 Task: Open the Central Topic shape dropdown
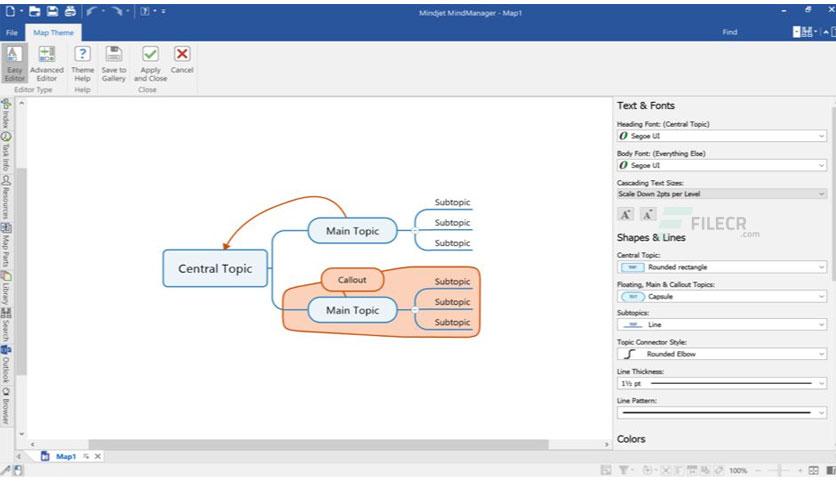point(721,267)
